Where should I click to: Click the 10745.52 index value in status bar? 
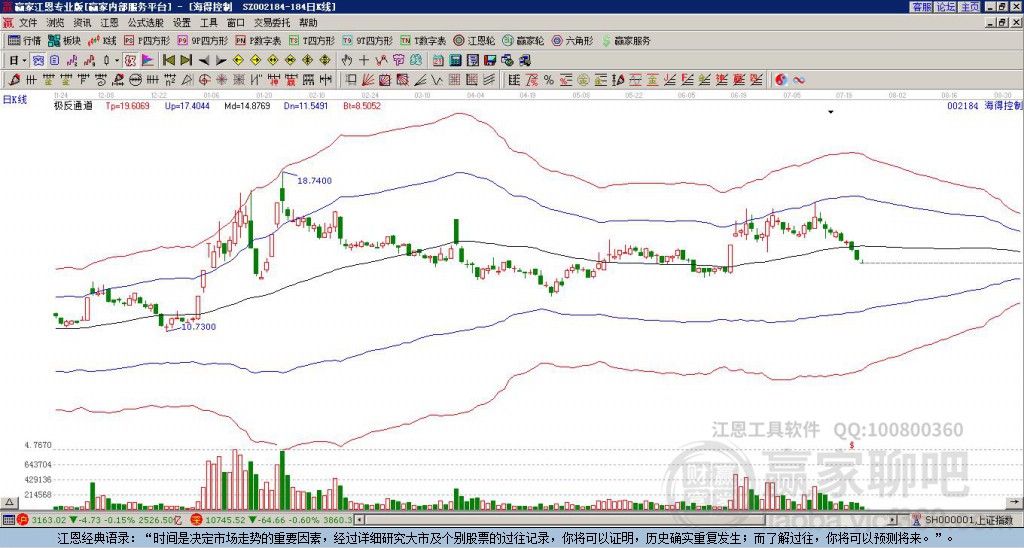coord(224,520)
